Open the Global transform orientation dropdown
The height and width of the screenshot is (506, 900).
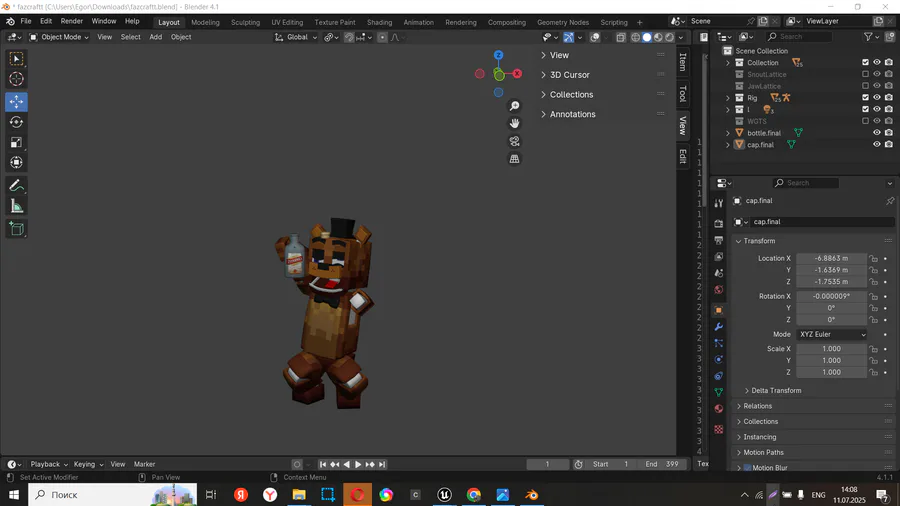(296, 37)
